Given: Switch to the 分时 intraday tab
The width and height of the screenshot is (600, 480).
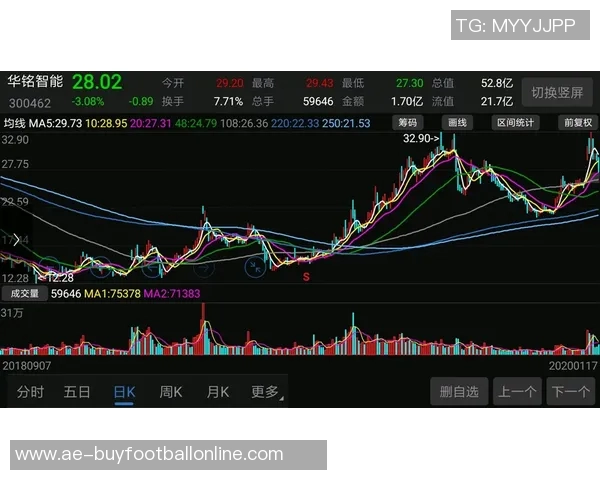Looking at the screenshot, I should pyautogui.click(x=30, y=392).
